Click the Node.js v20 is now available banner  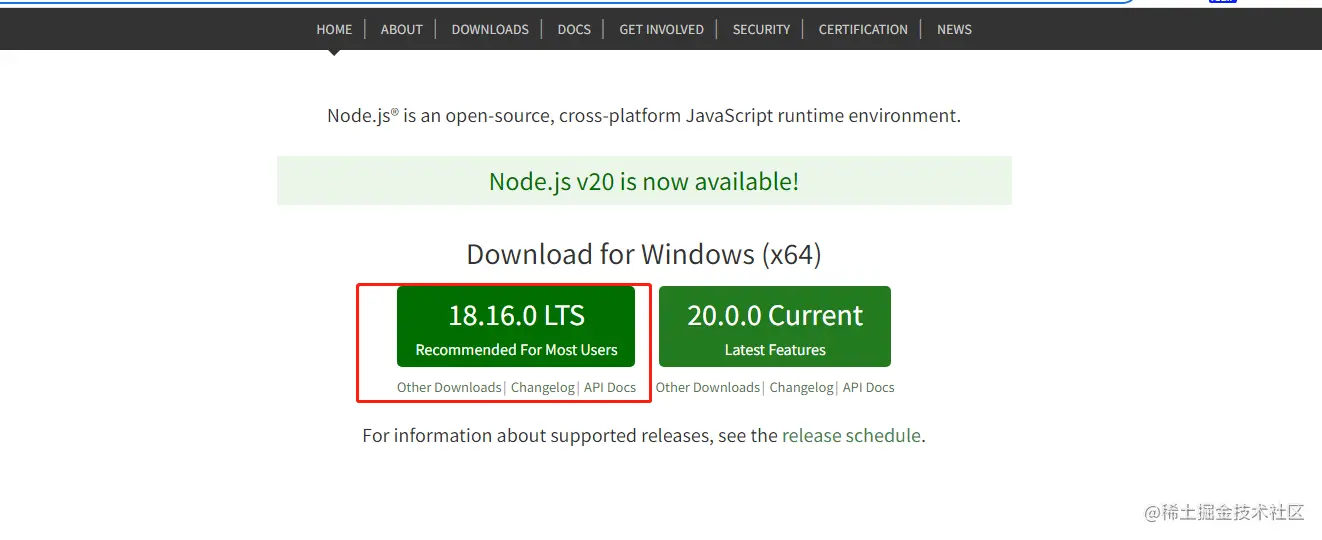644,181
